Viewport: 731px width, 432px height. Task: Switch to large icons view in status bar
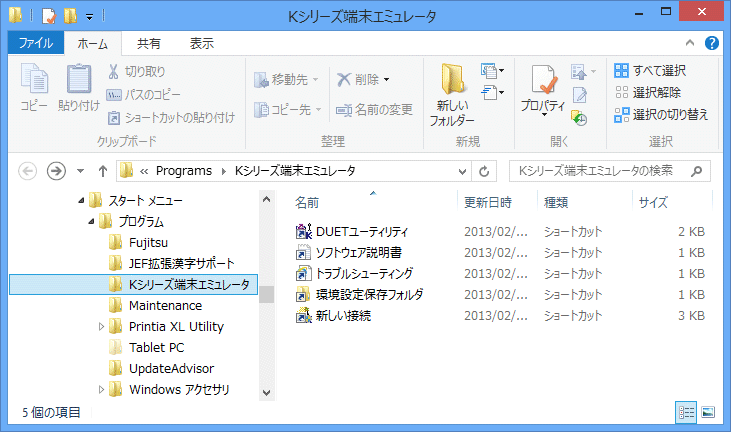[708, 412]
